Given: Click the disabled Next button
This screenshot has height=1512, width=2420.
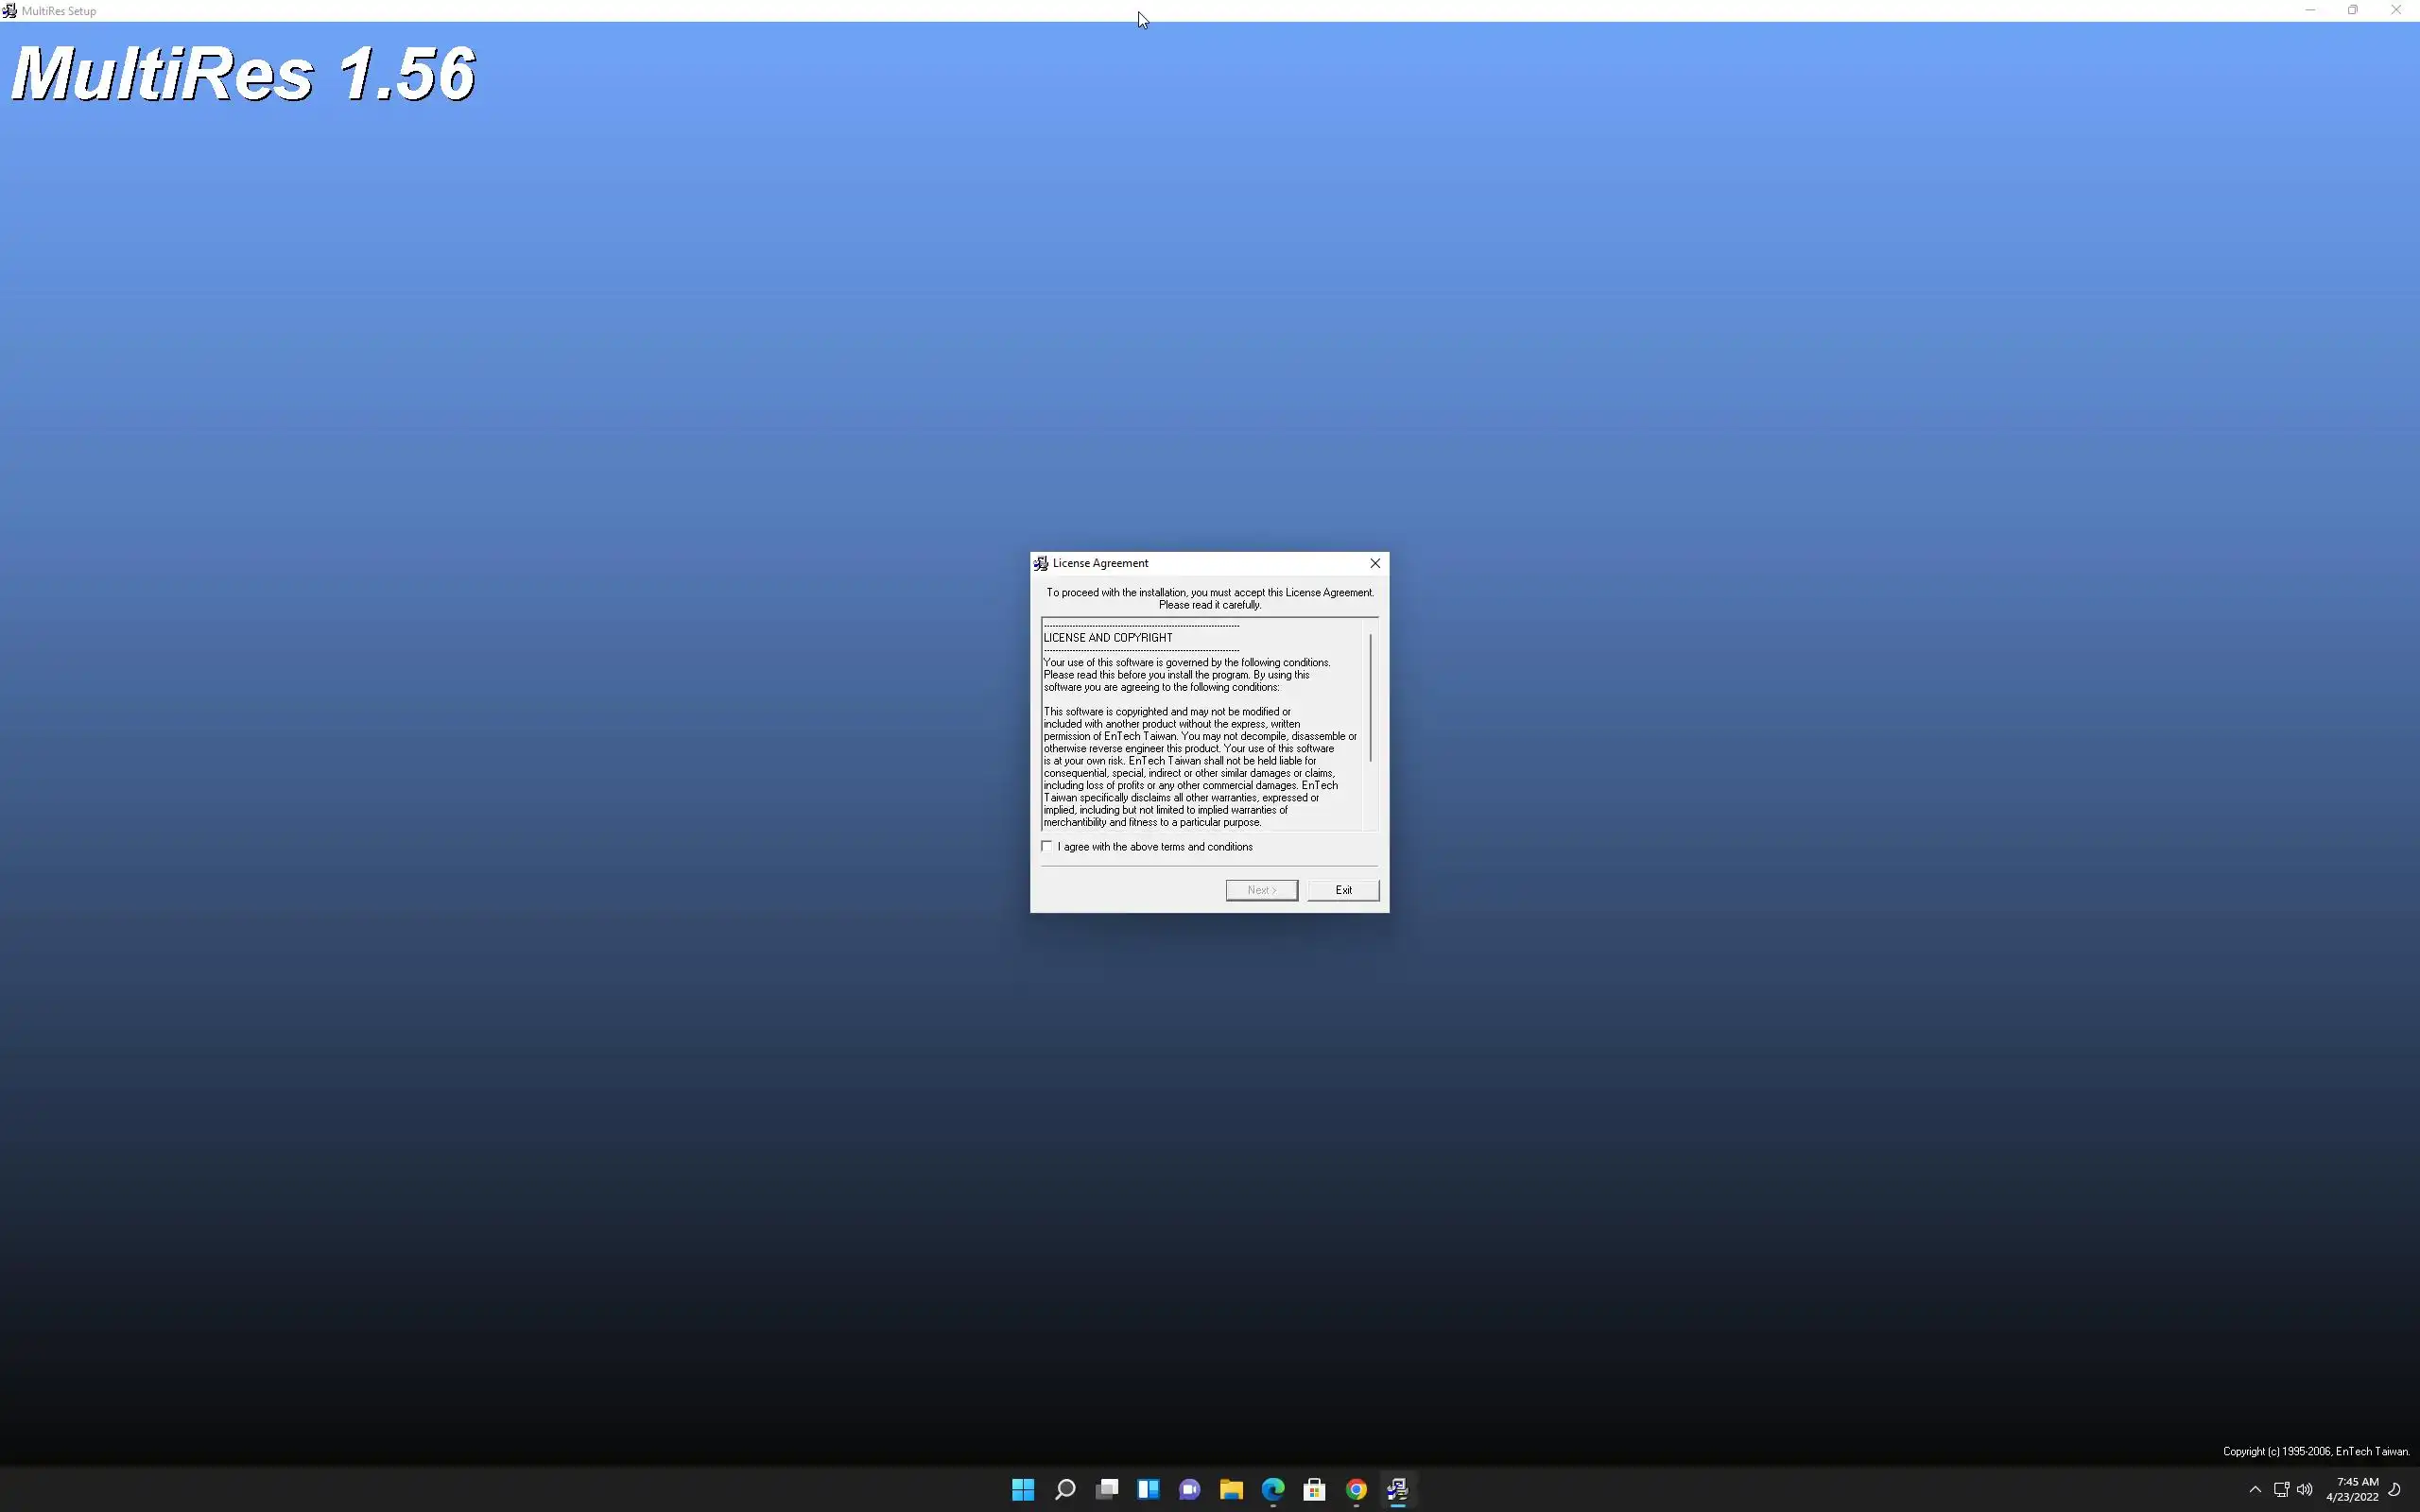Looking at the screenshot, I should (1261, 890).
